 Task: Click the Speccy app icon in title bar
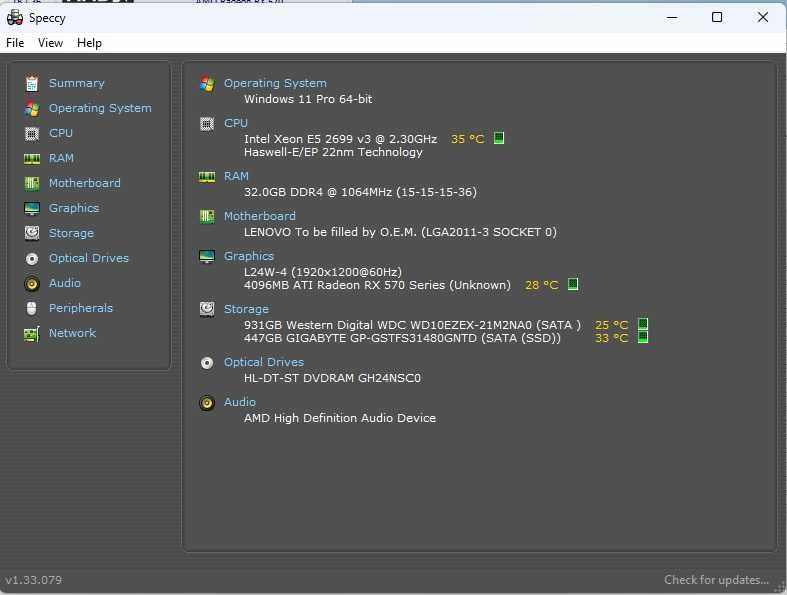15,18
